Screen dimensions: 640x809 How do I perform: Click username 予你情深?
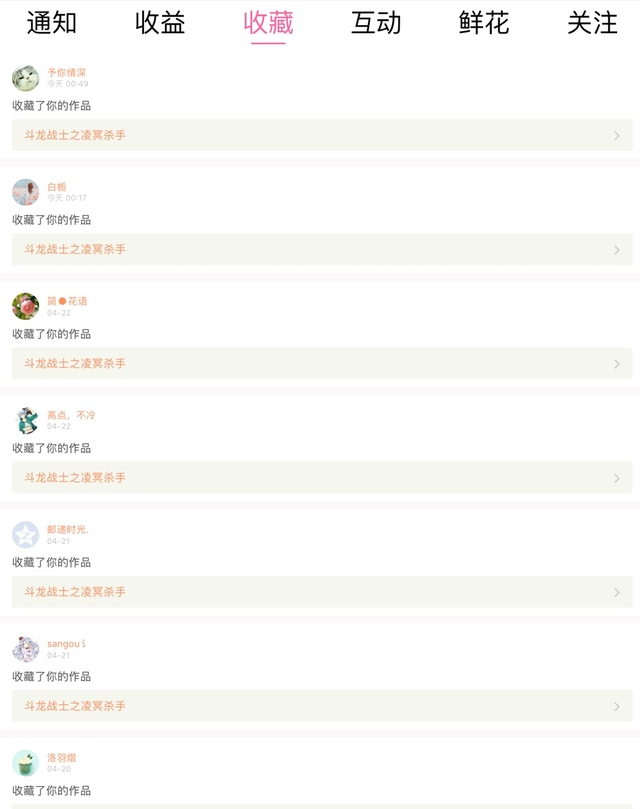tap(67, 73)
